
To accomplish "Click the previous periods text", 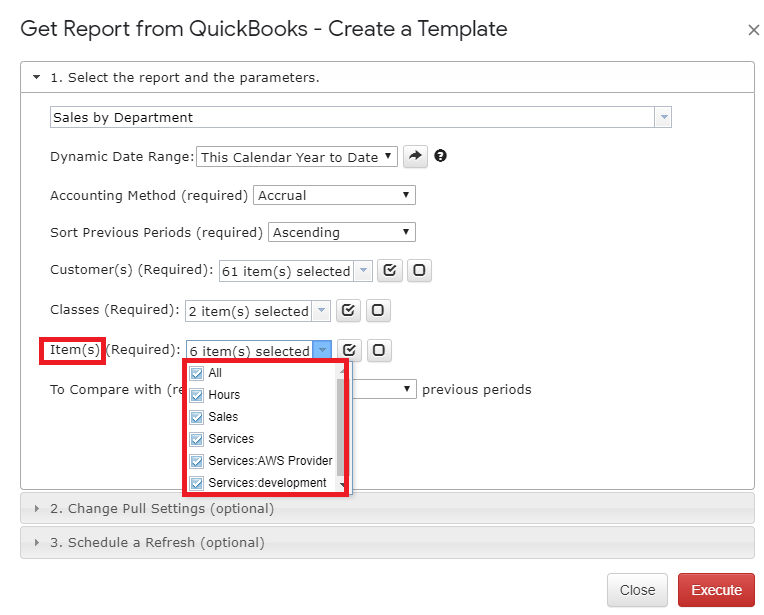I will point(477,389).
